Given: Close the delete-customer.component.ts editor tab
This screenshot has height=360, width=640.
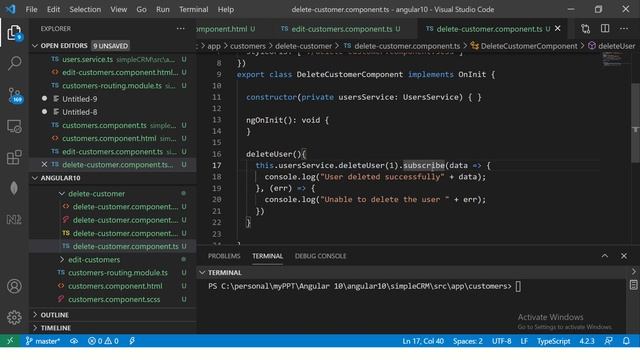Looking at the screenshot, I should click(558, 29).
